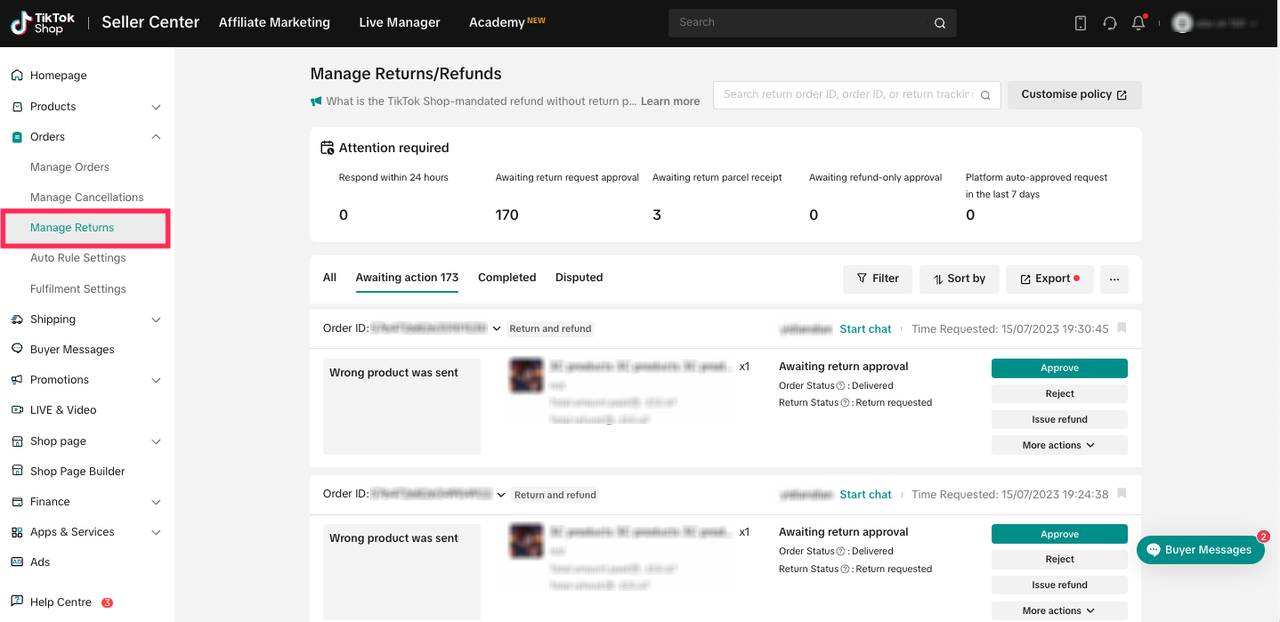This screenshot has height=622, width=1280.
Task: Click the bookmark flag on first order
Action: tap(1121, 328)
